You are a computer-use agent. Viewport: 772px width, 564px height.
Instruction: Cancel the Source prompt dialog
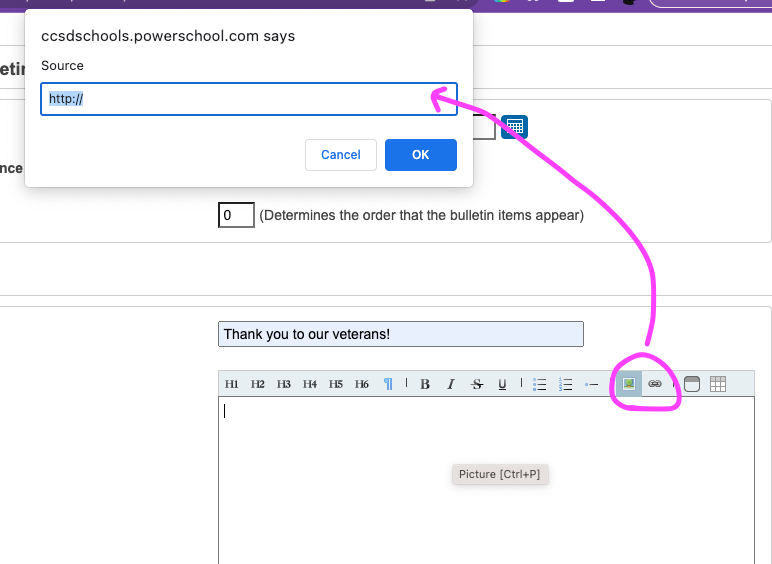pyautogui.click(x=341, y=155)
